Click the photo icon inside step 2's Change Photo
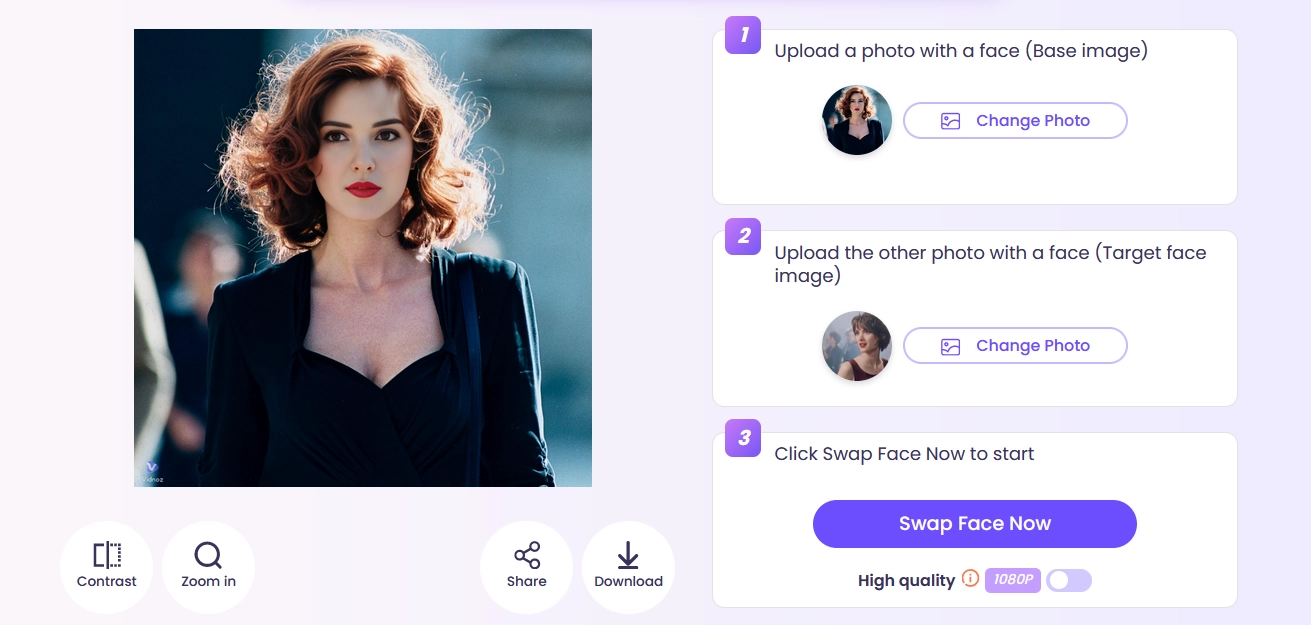The height and width of the screenshot is (625, 1311). point(951,345)
